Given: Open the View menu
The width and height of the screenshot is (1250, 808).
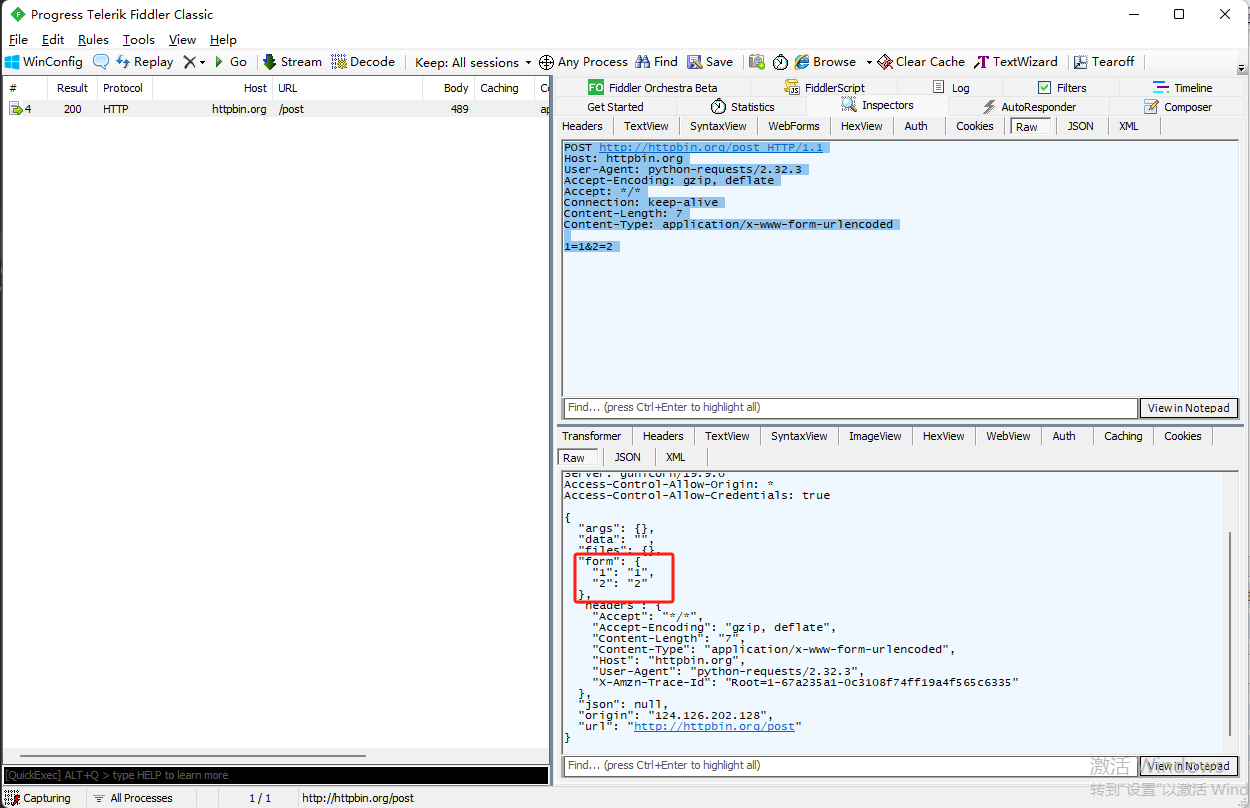Looking at the screenshot, I should [182, 40].
